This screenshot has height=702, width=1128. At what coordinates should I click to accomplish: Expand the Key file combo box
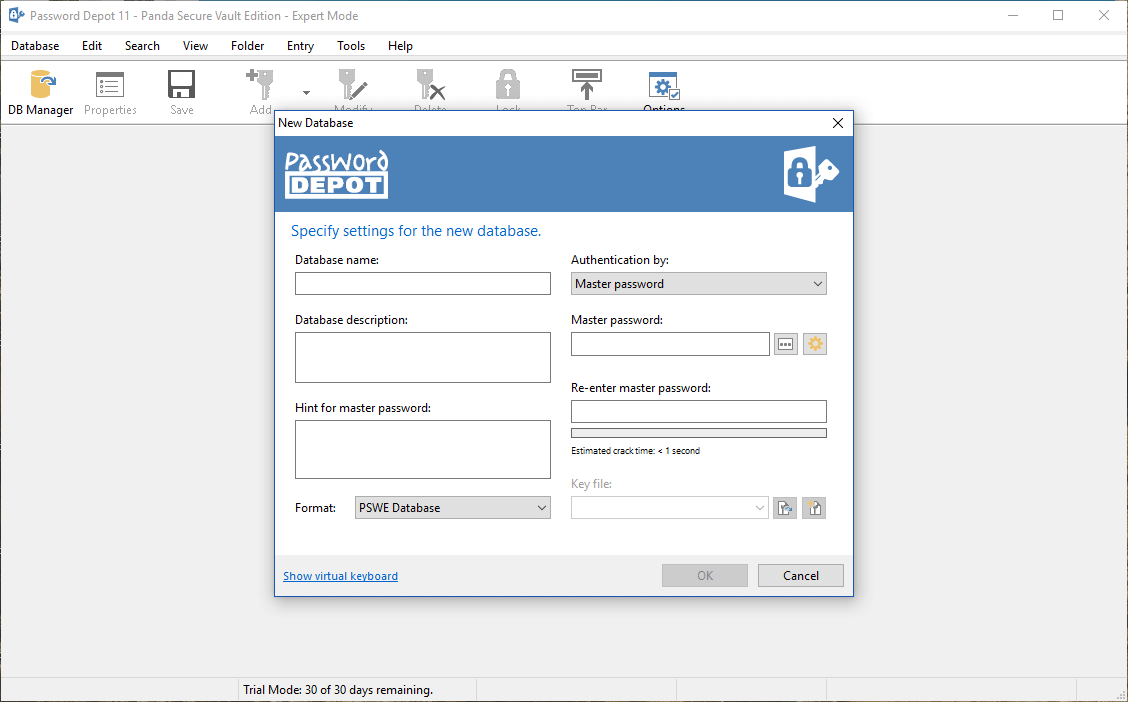point(670,508)
